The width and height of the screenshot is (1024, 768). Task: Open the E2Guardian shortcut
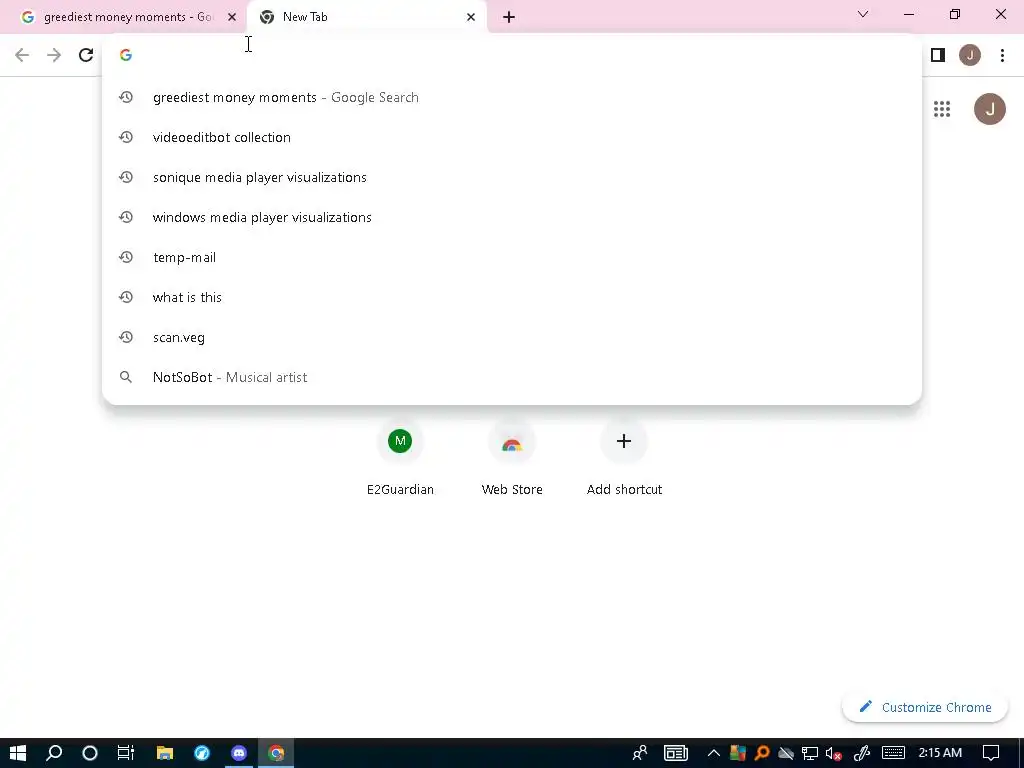400,457
